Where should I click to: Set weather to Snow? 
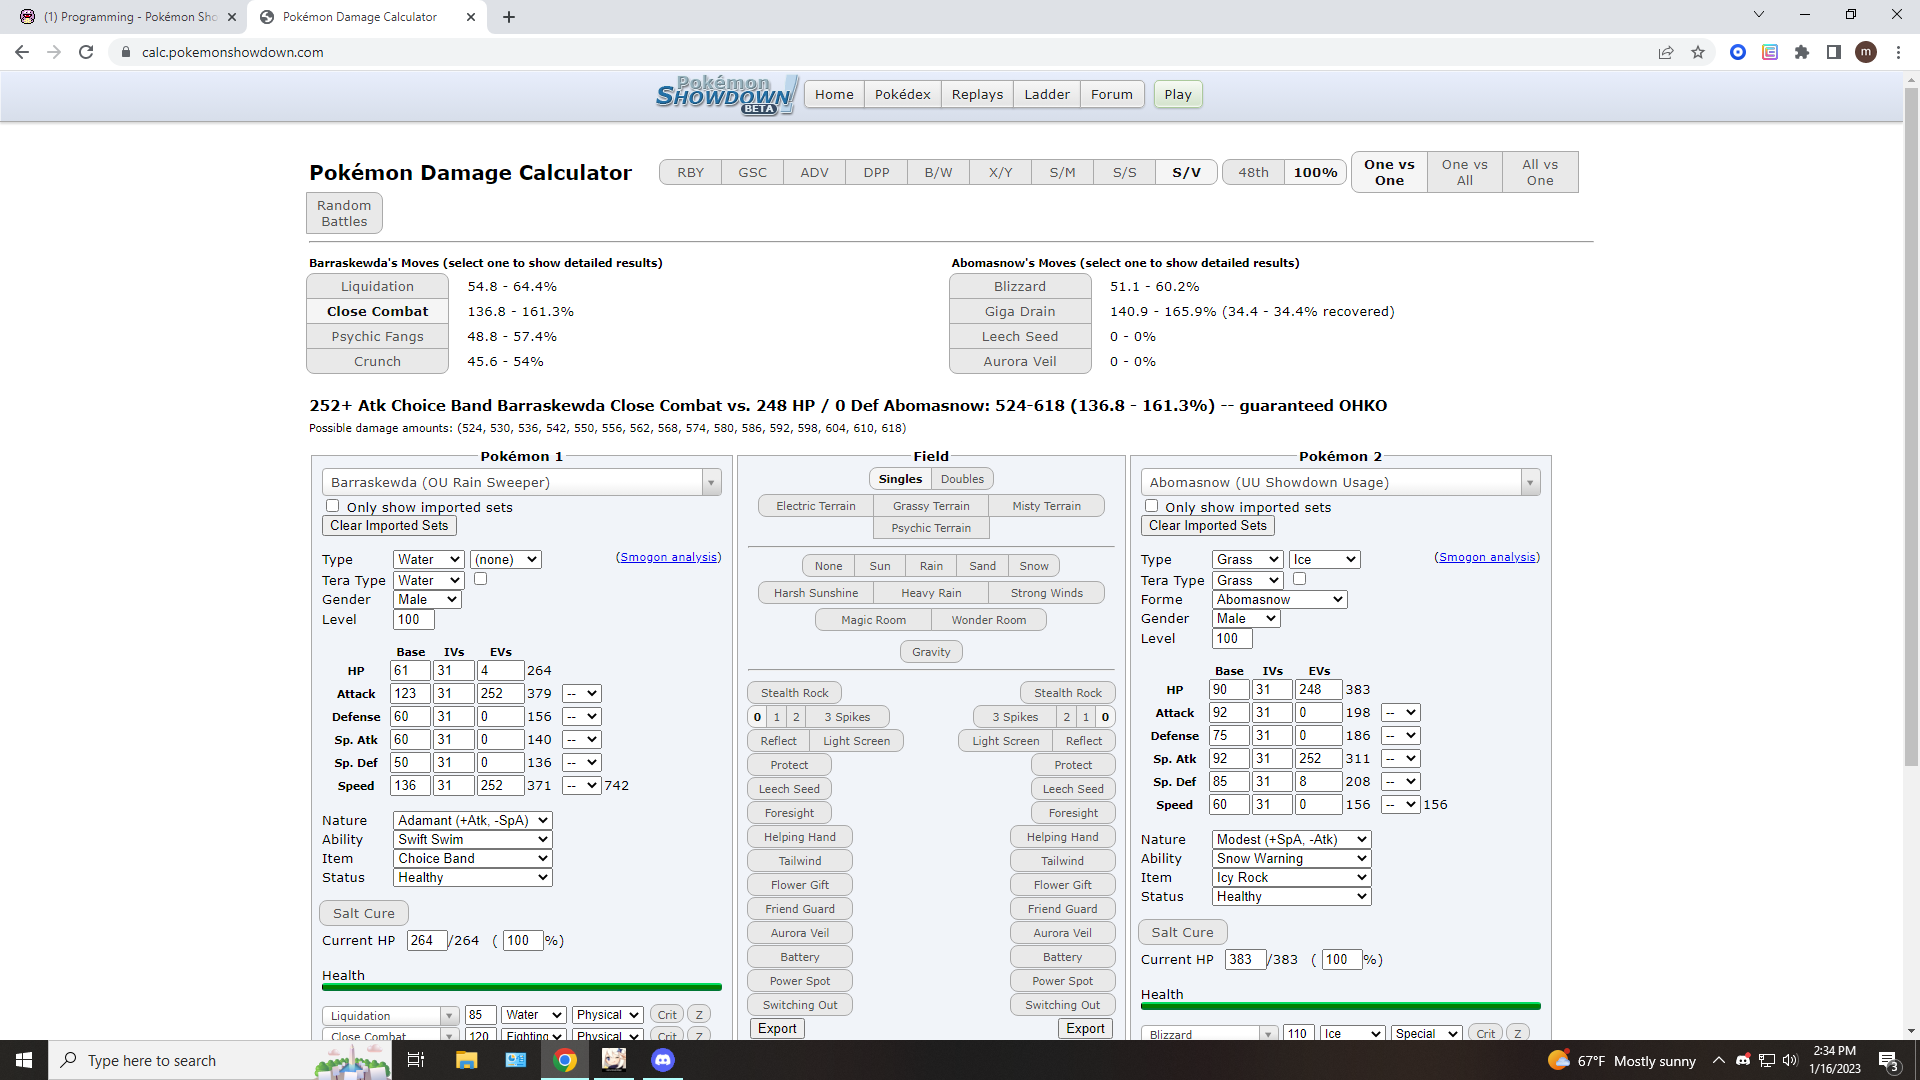point(1034,566)
